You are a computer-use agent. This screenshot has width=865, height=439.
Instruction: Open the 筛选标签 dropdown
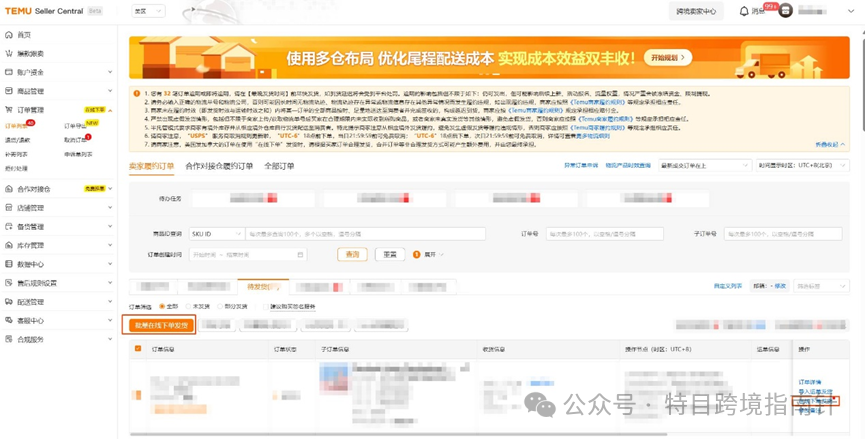(820, 286)
